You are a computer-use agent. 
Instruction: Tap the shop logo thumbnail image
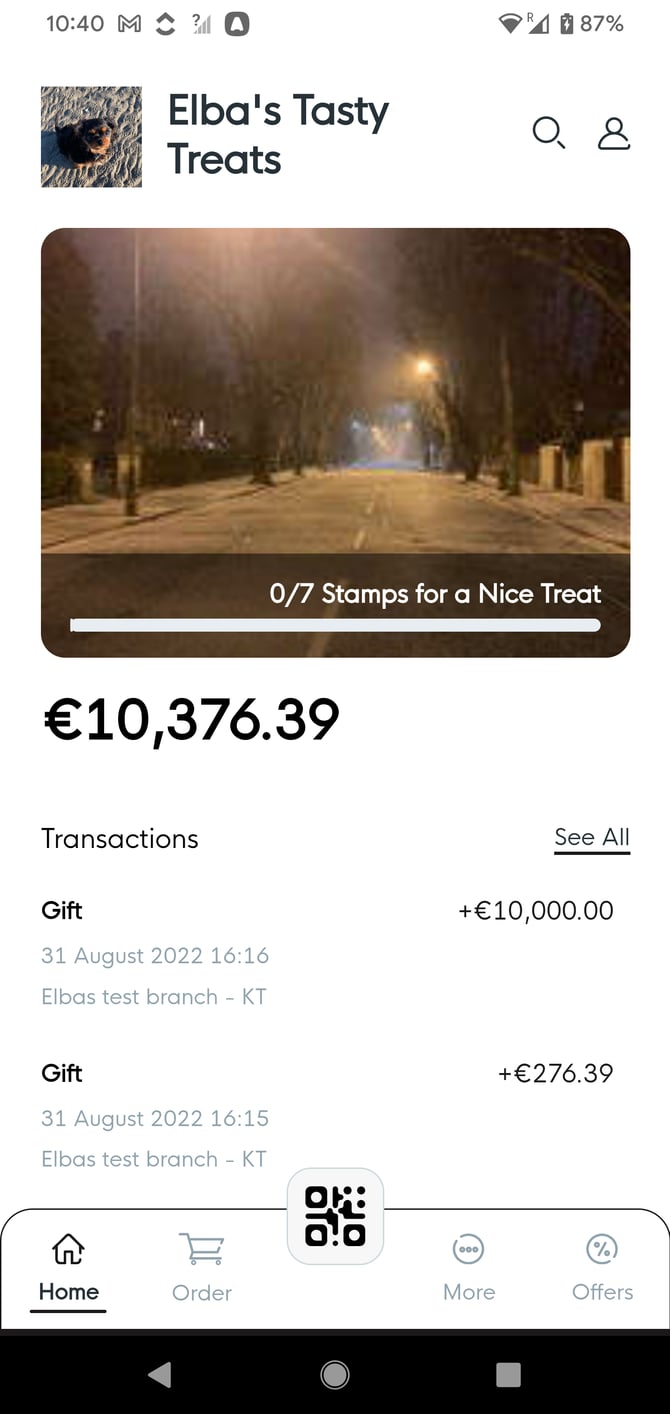pyautogui.click(x=91, y=136)
